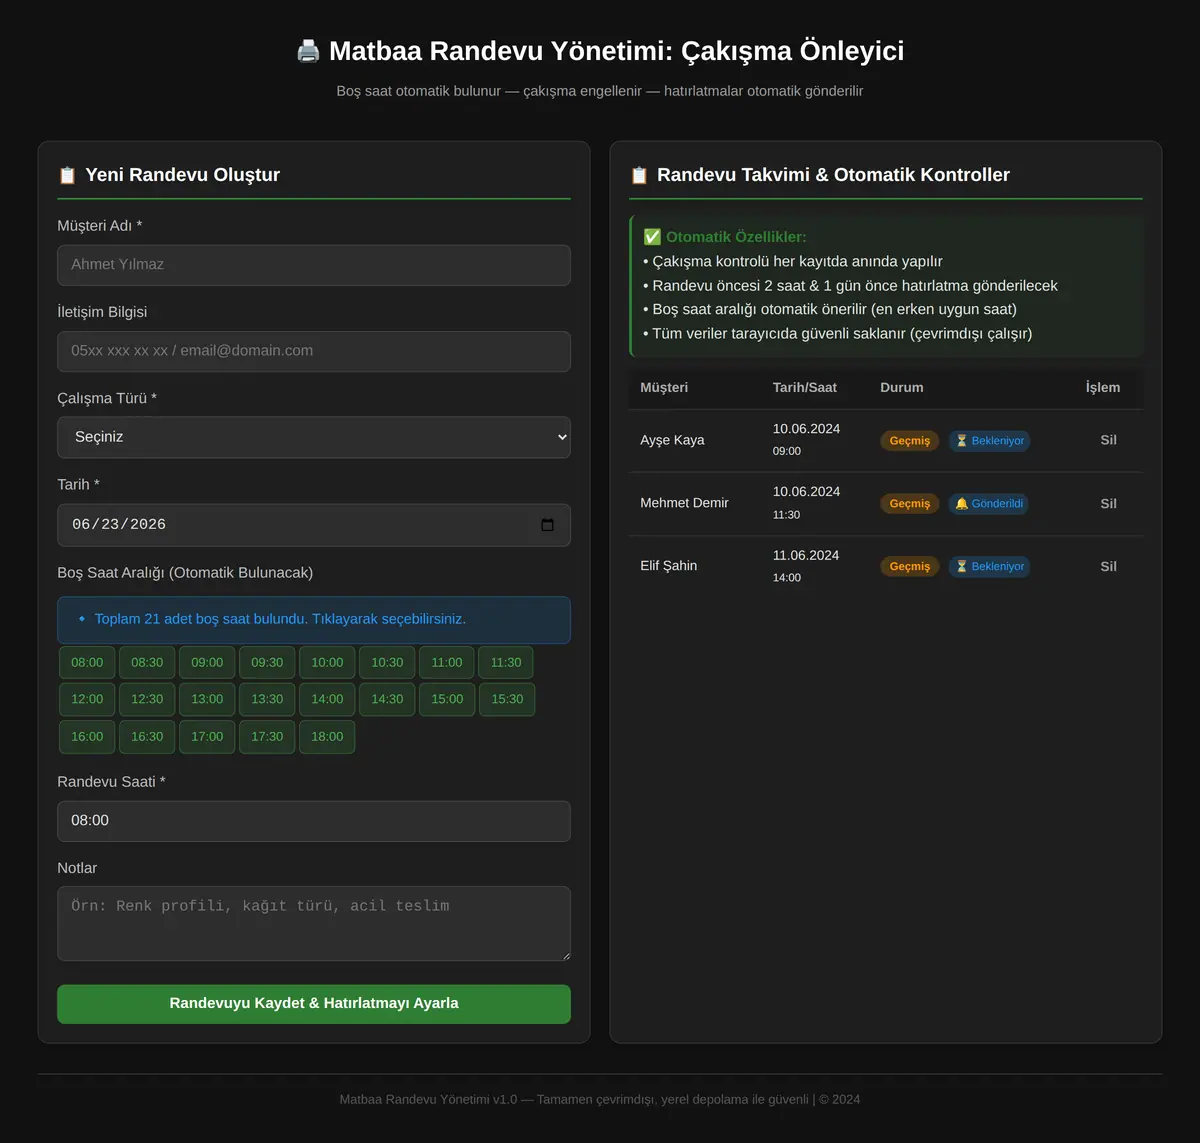Pick the 13:00 slot chip
Viewport: 1200px width, 1143px height.
click(x=207, y=699)
